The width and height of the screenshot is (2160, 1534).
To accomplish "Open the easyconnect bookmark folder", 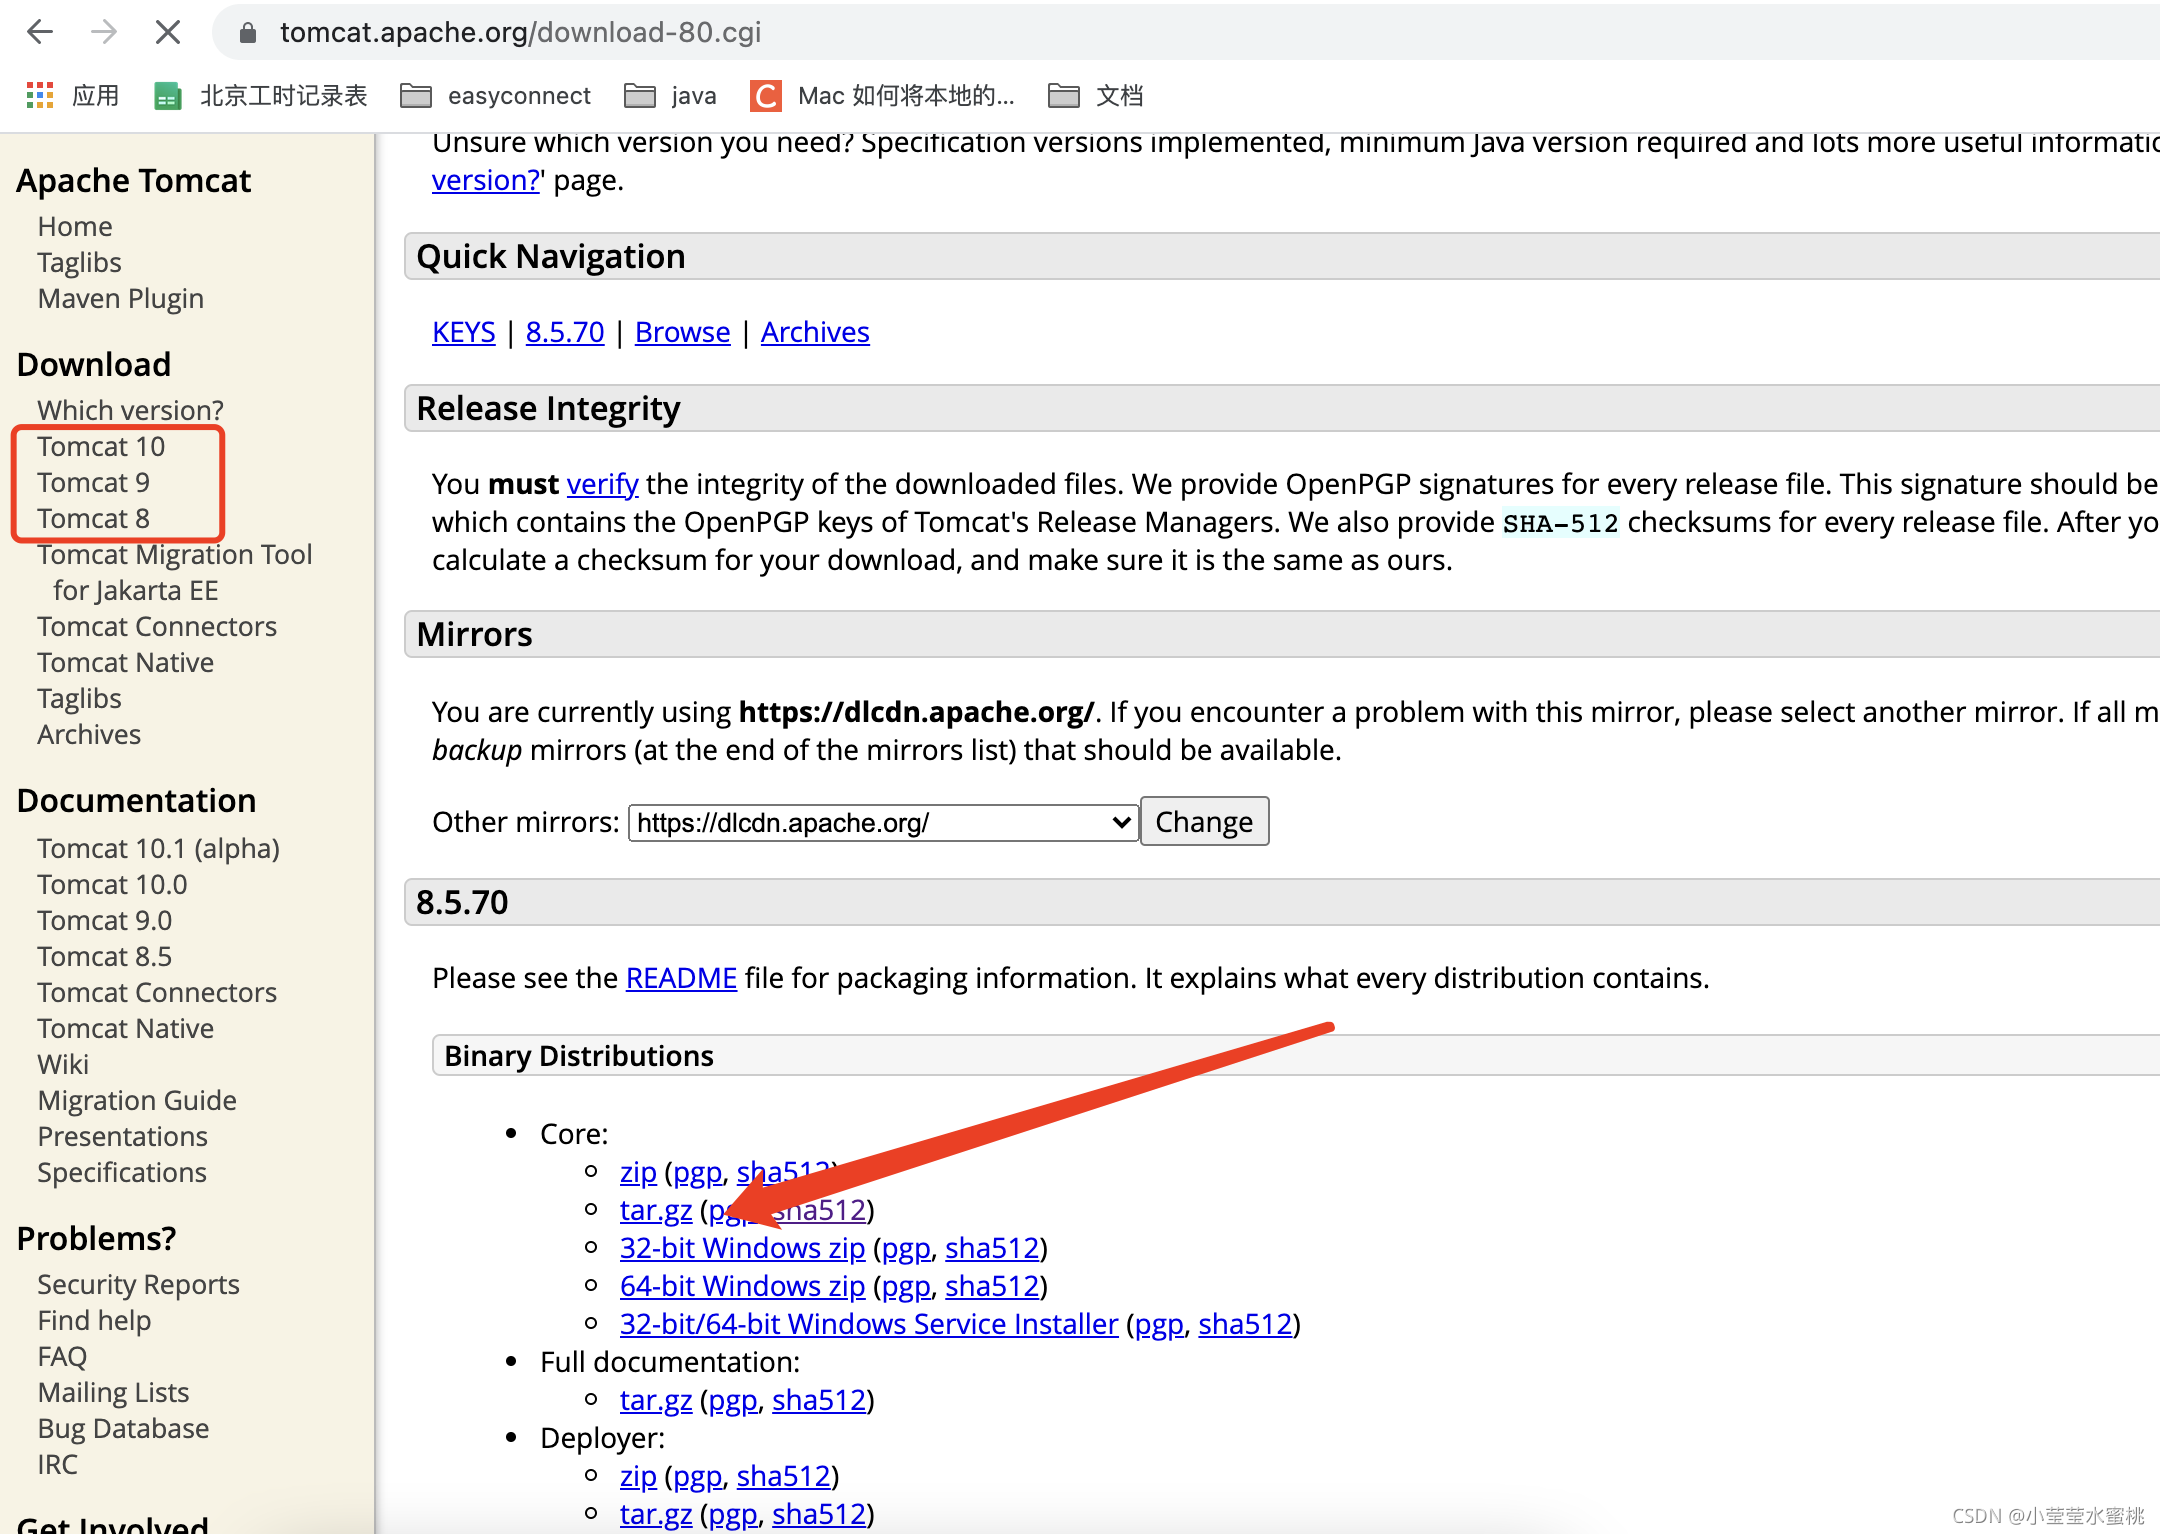I will pos(496,95).
